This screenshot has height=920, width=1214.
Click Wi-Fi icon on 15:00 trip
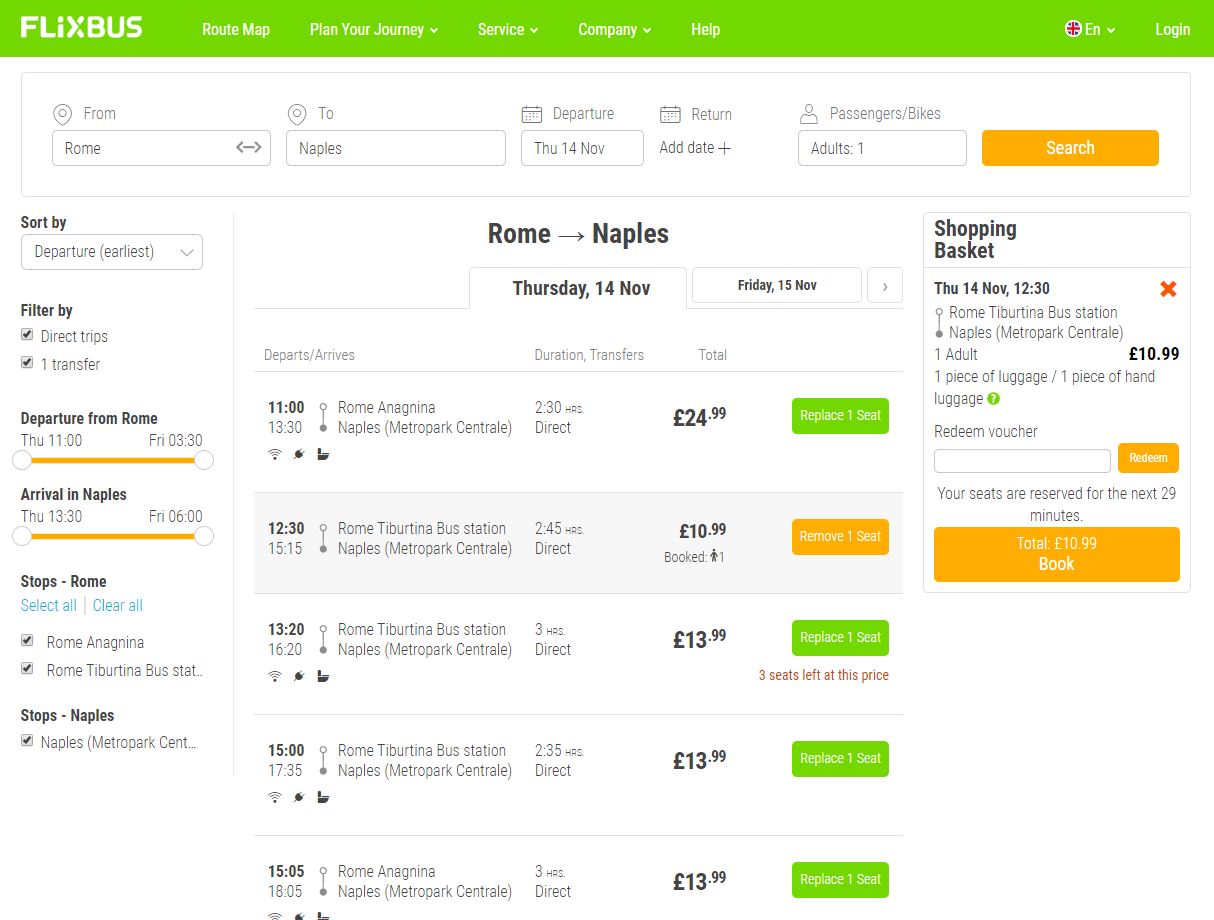tap(275, 797)
